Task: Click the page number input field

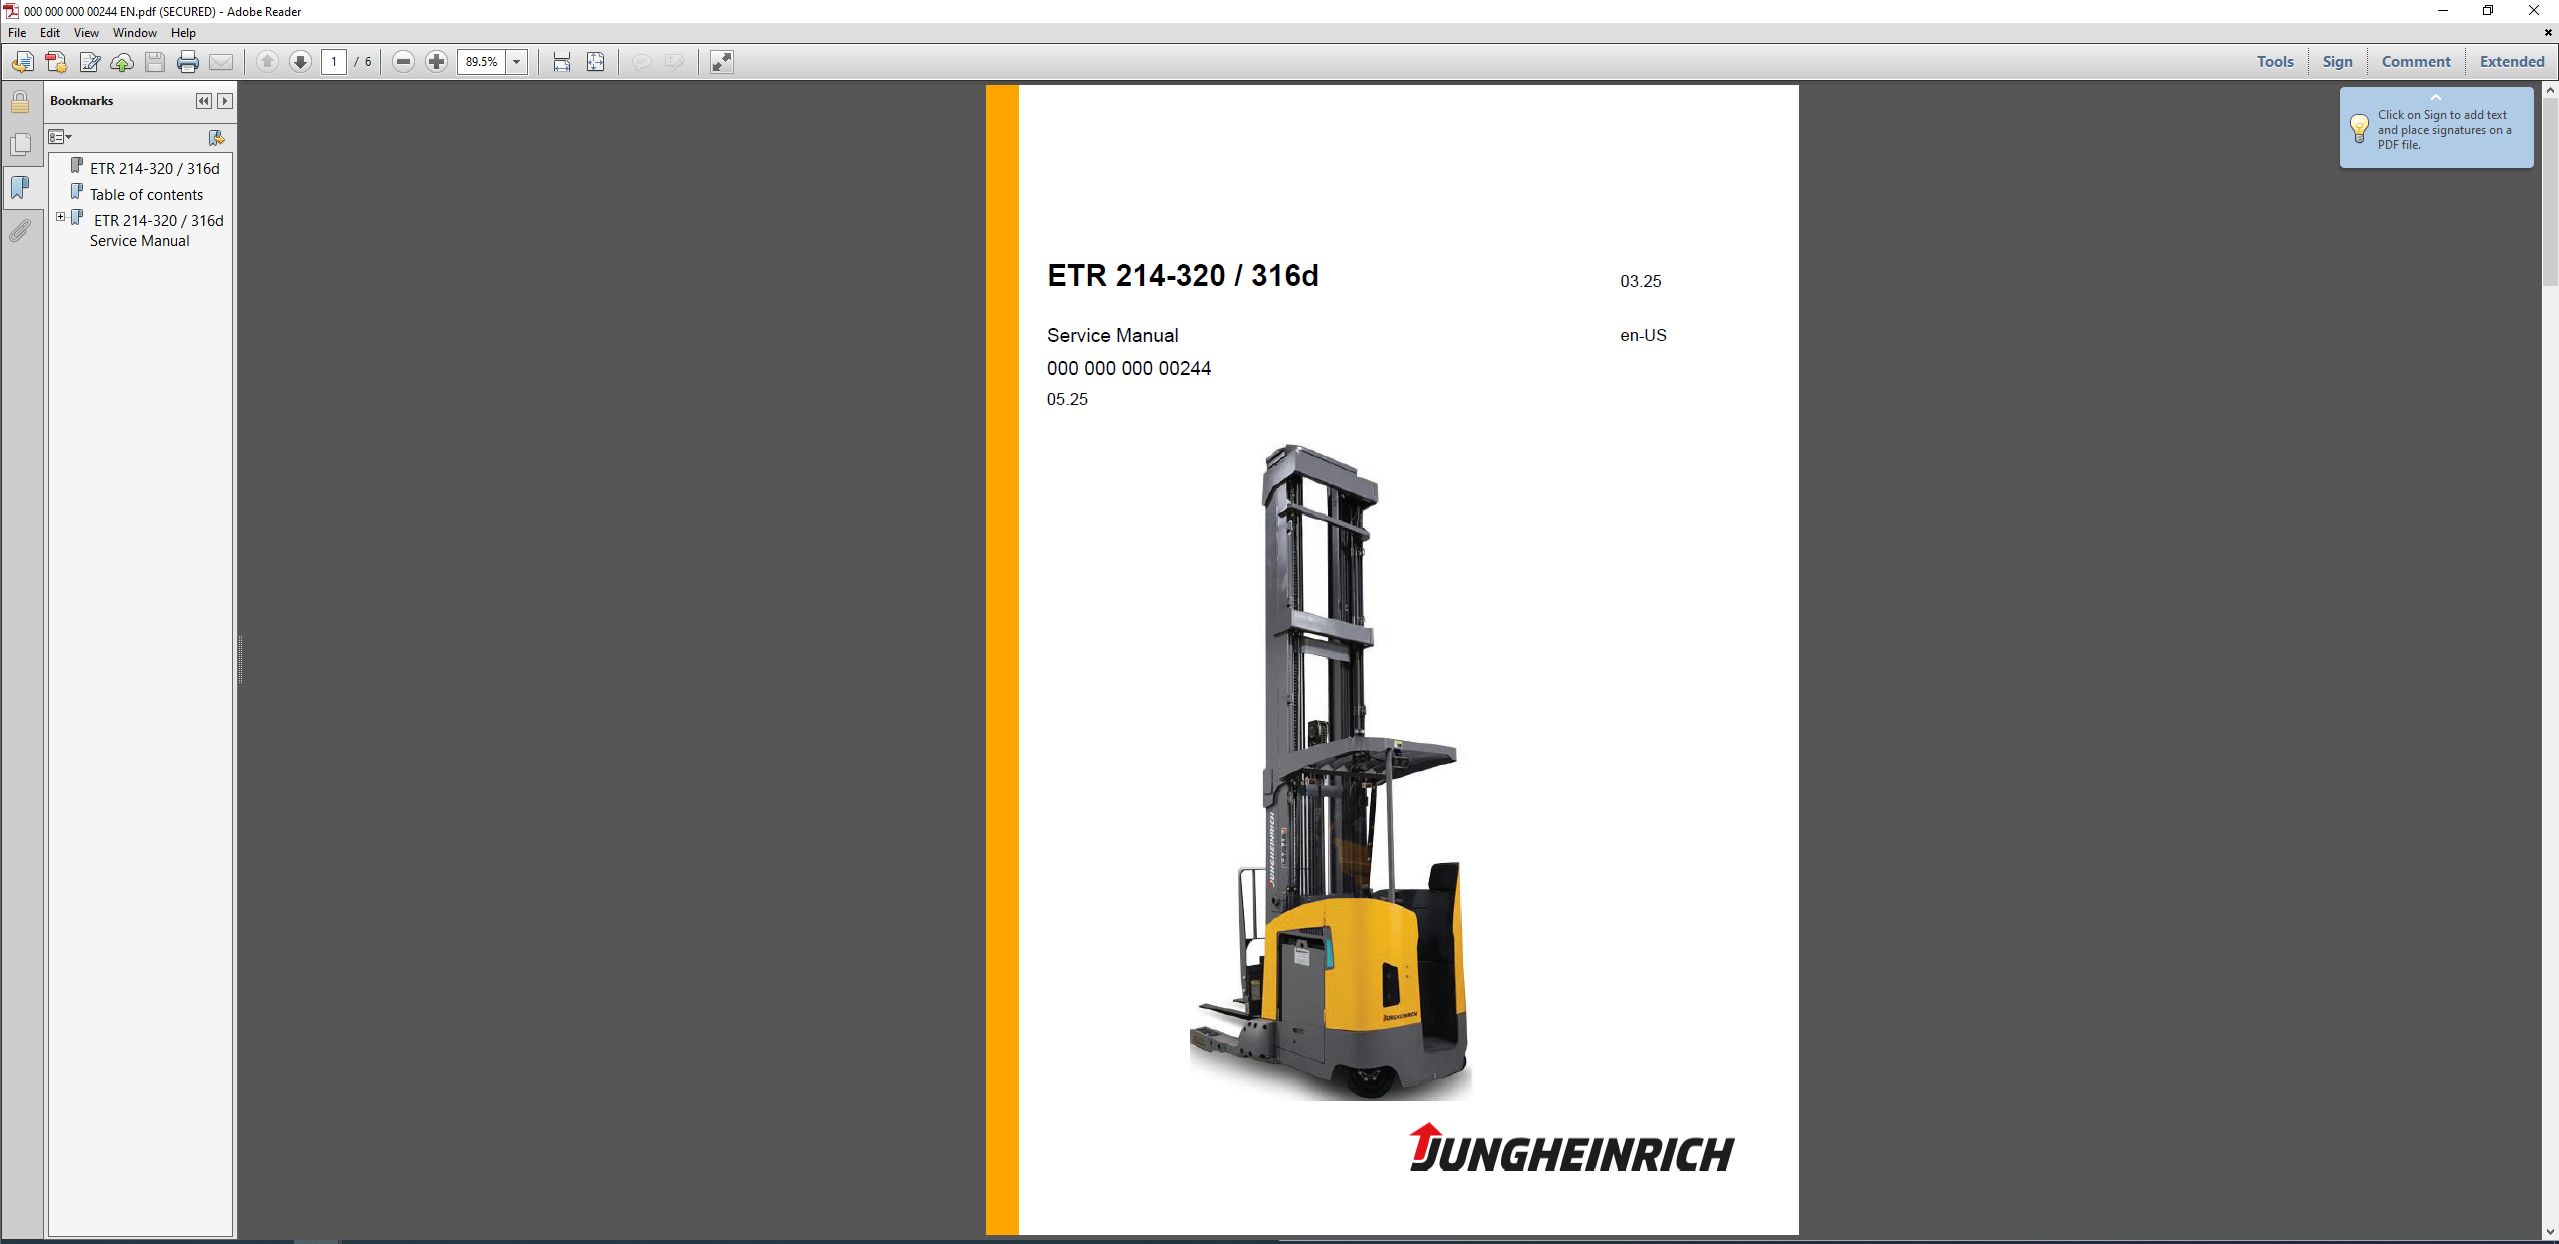Action: click(335, 61)
